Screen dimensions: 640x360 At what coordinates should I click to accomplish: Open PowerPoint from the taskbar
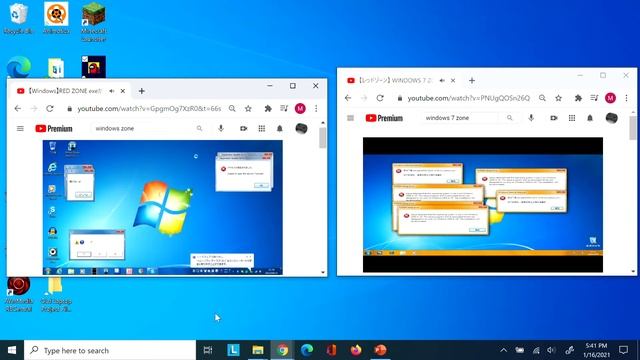tap(380, 350)
